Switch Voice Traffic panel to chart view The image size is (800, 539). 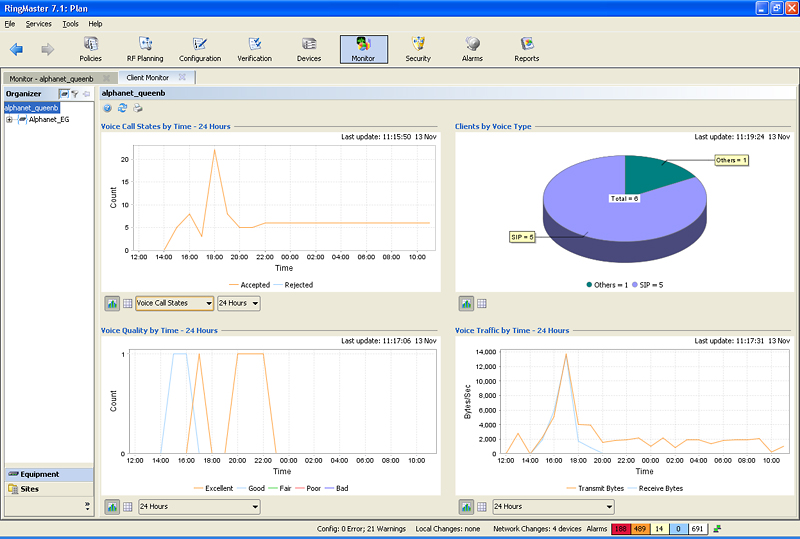point(467,507)
